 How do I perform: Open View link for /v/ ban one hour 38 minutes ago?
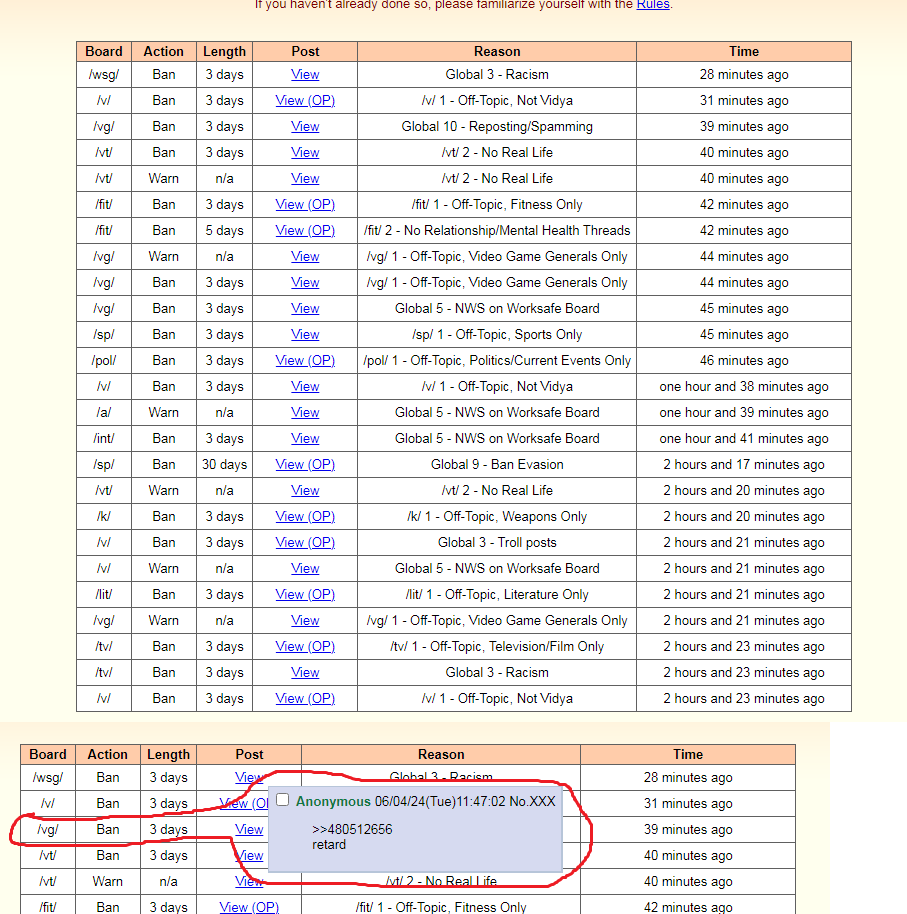(x=305, y=386)
